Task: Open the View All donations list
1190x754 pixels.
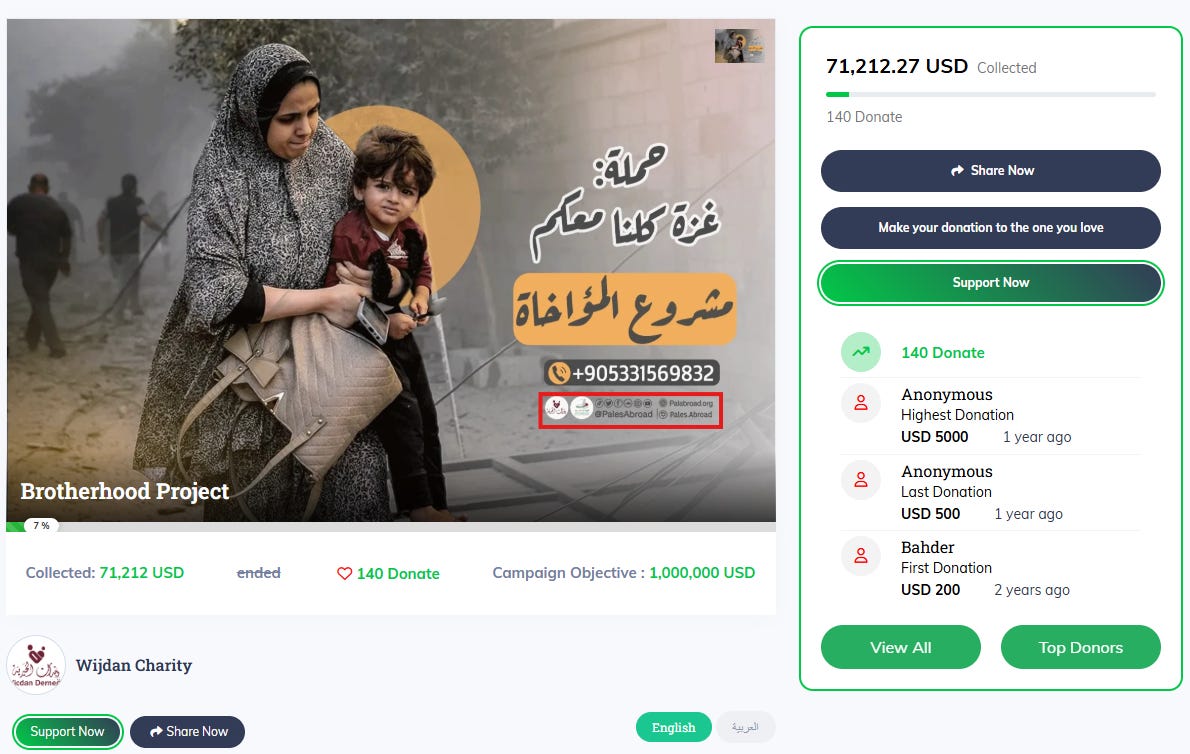Action: tap(901, 647)
